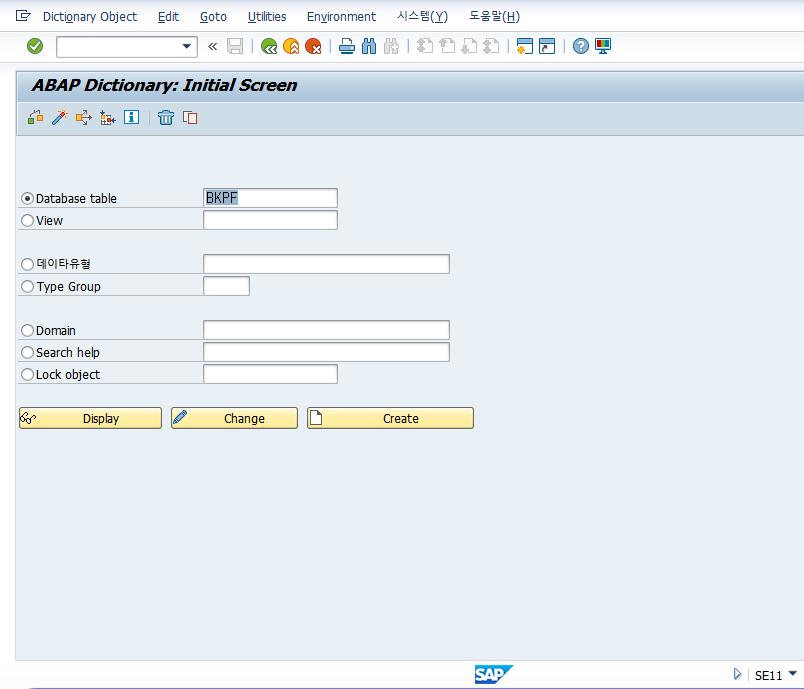804x689 pixels.
Task: Select the Lock object radio button
Action: point(27,374)
